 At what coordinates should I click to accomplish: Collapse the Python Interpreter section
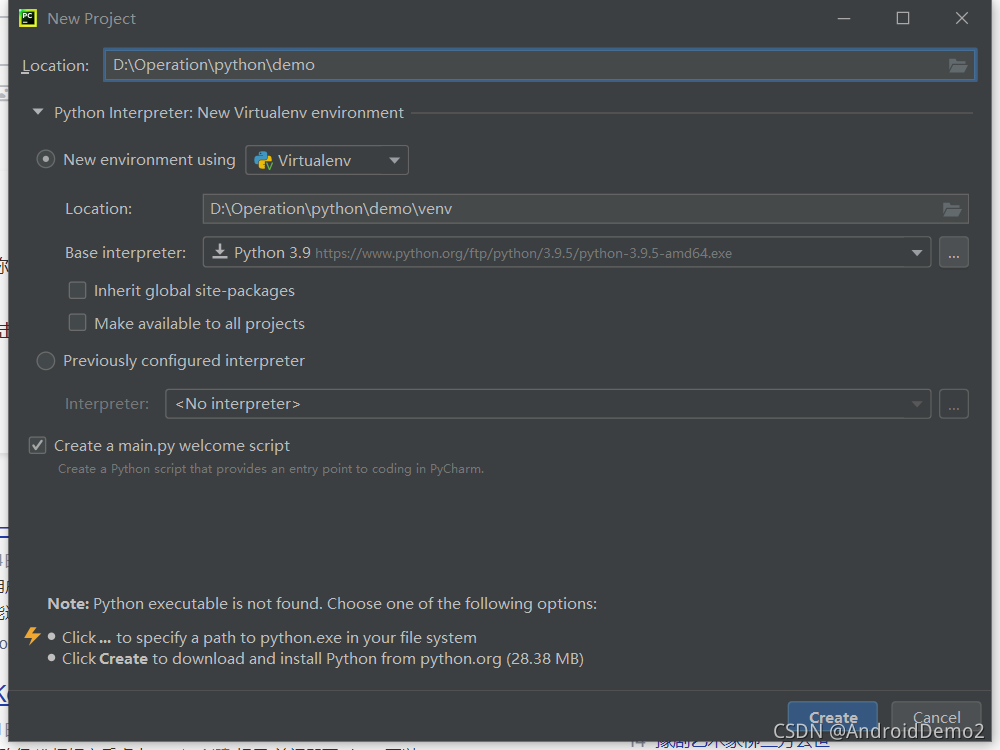[x=38, y=112]
